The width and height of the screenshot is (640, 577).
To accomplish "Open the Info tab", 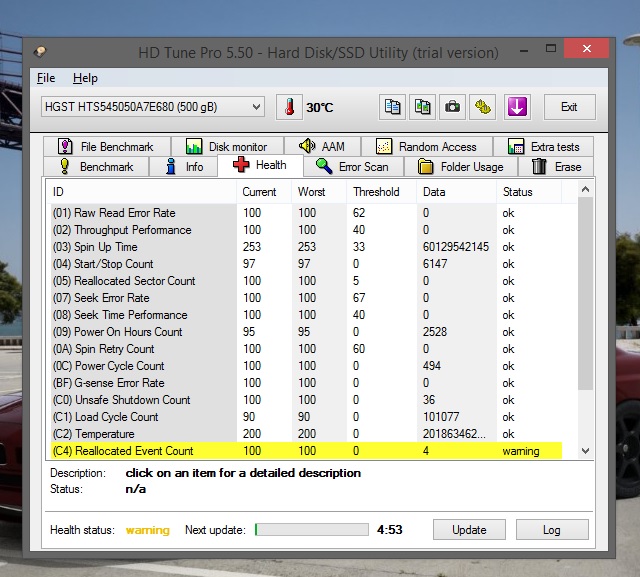I will pos(183,166).
